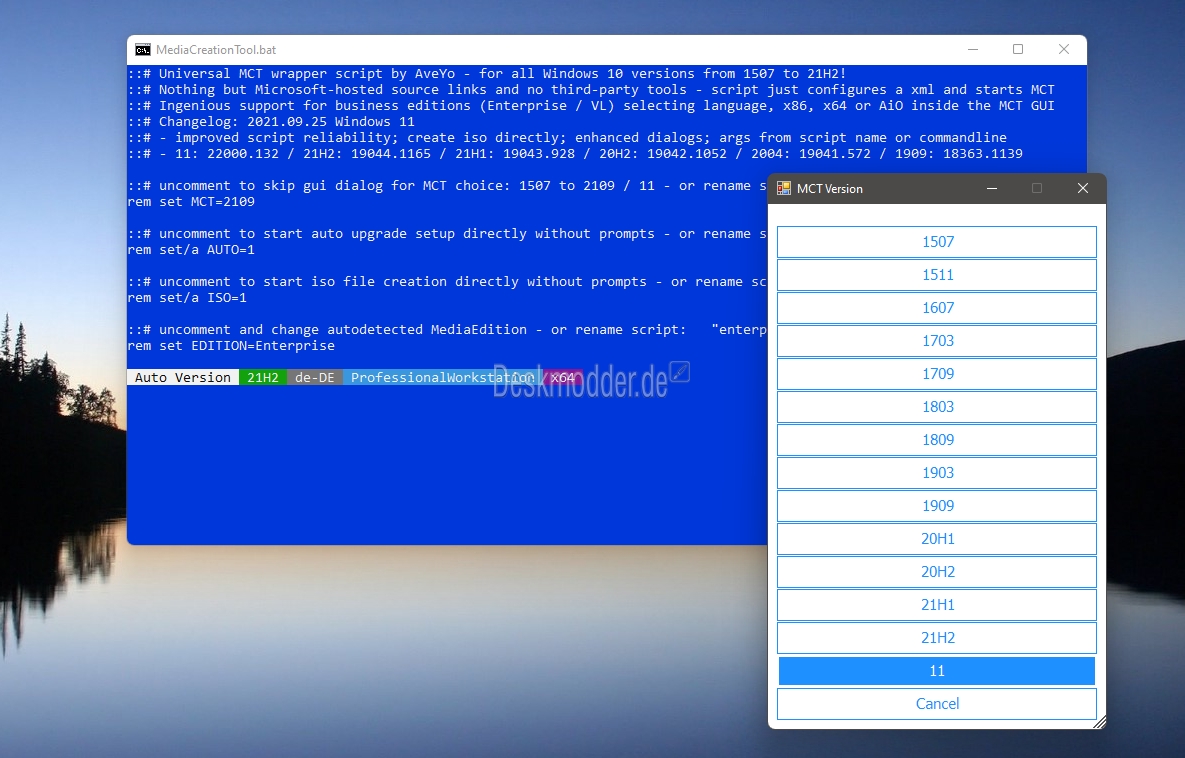Image resolution: width=1185 pixels, height=758 pixels.
Task: Choose version 1507 in MCT Version dialog
Action: (x=936, y=242)
